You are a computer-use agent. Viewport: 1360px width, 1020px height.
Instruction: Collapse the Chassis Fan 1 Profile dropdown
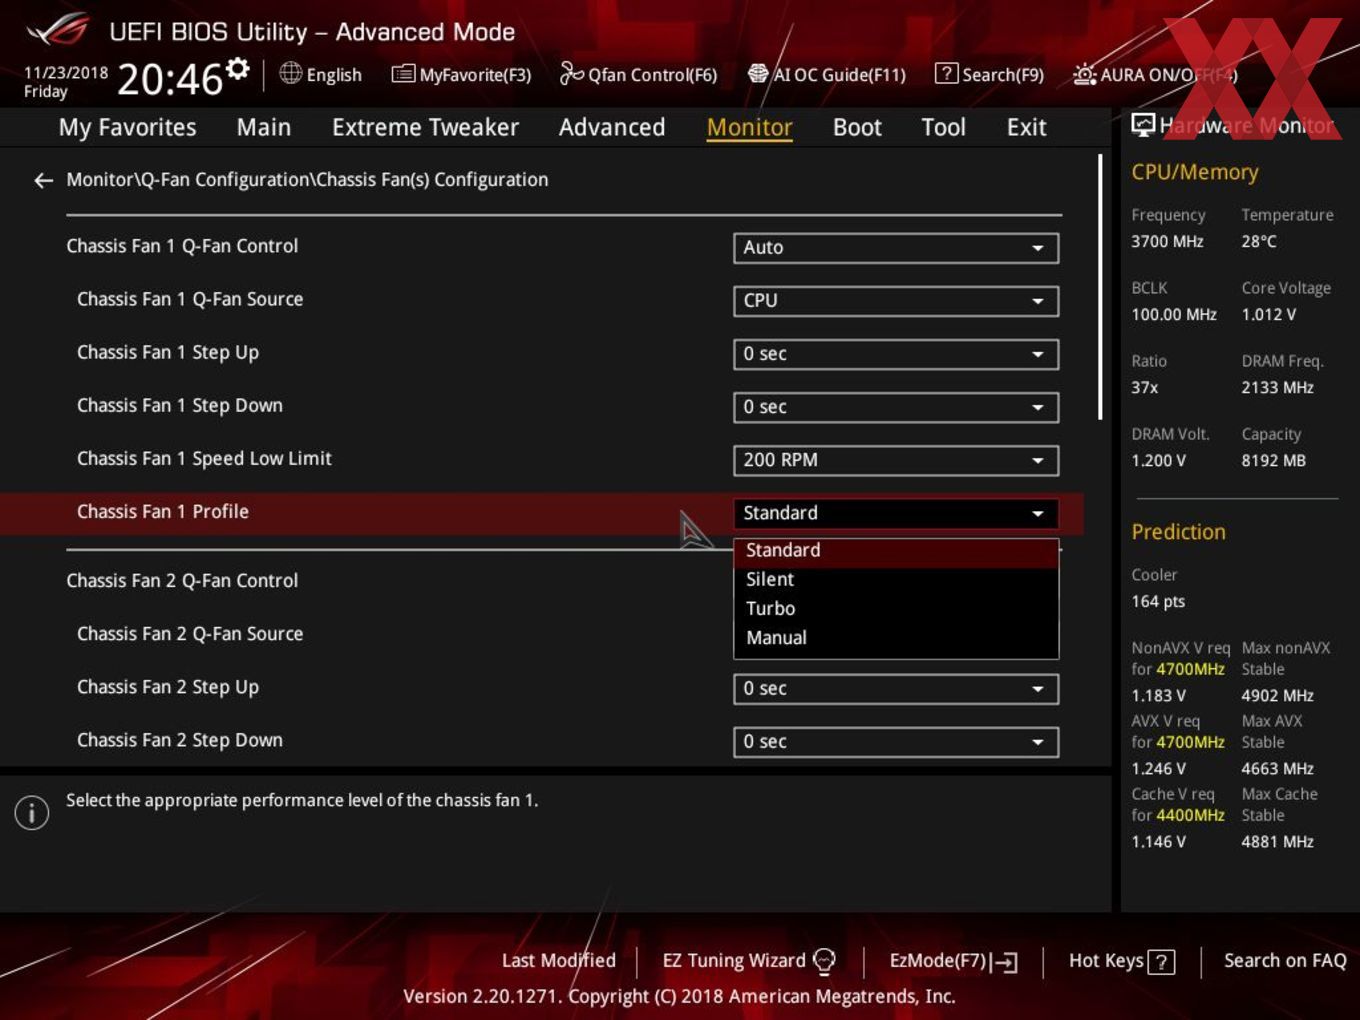(896, 513)
